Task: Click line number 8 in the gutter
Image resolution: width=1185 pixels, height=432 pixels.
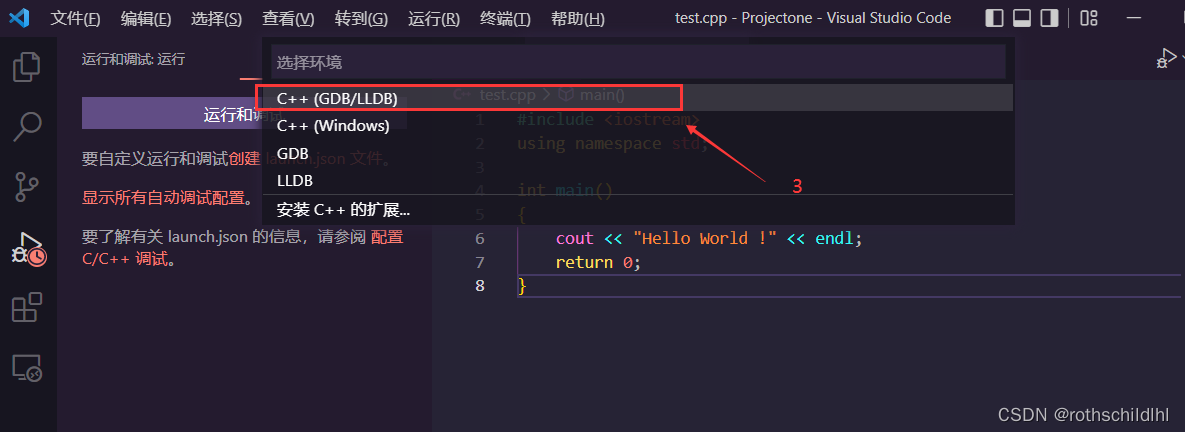Action: click(480, 285)
